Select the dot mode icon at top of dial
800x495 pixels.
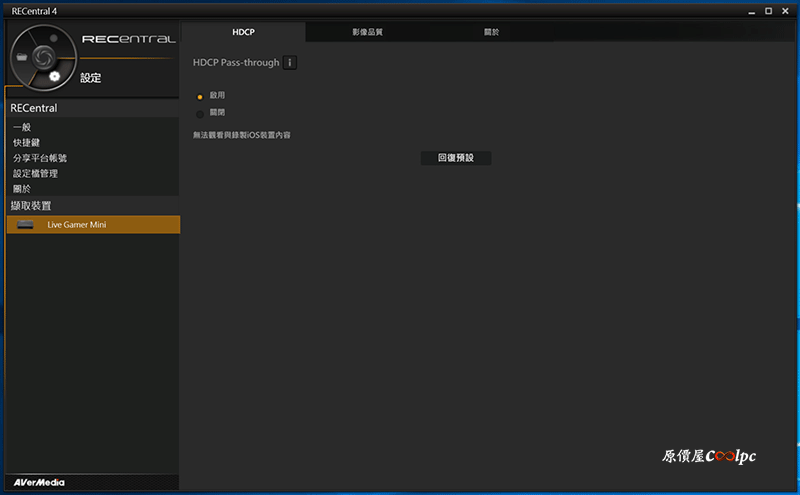point(54,38)
